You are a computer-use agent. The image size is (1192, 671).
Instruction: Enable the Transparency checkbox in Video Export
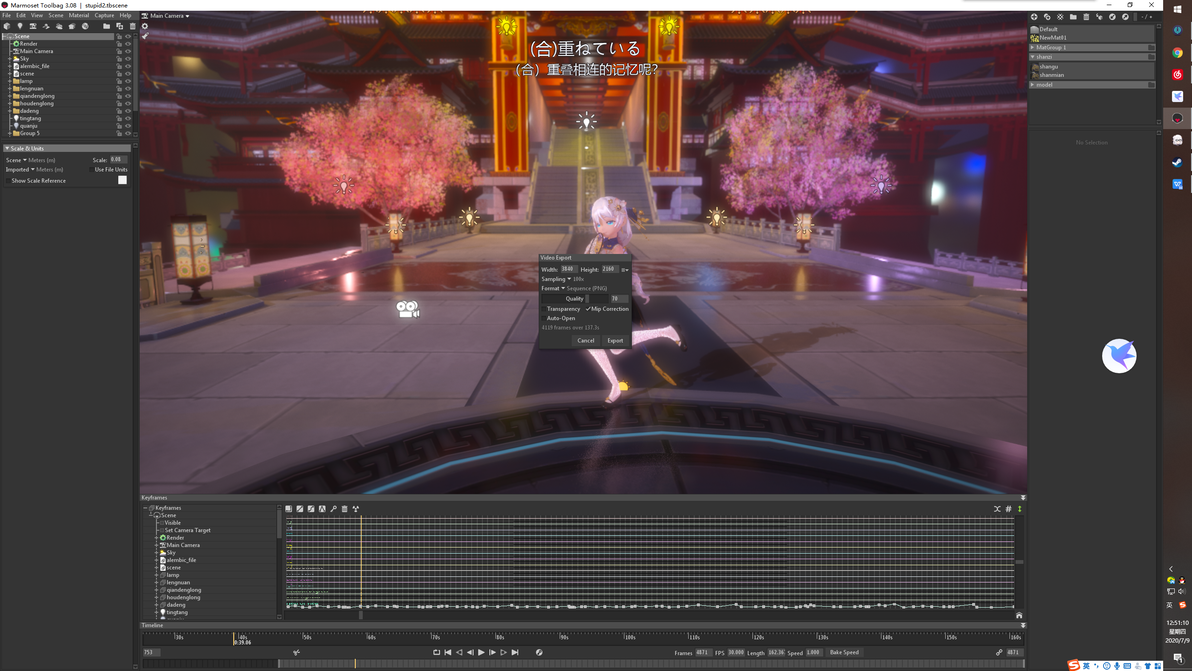point(544,309)
